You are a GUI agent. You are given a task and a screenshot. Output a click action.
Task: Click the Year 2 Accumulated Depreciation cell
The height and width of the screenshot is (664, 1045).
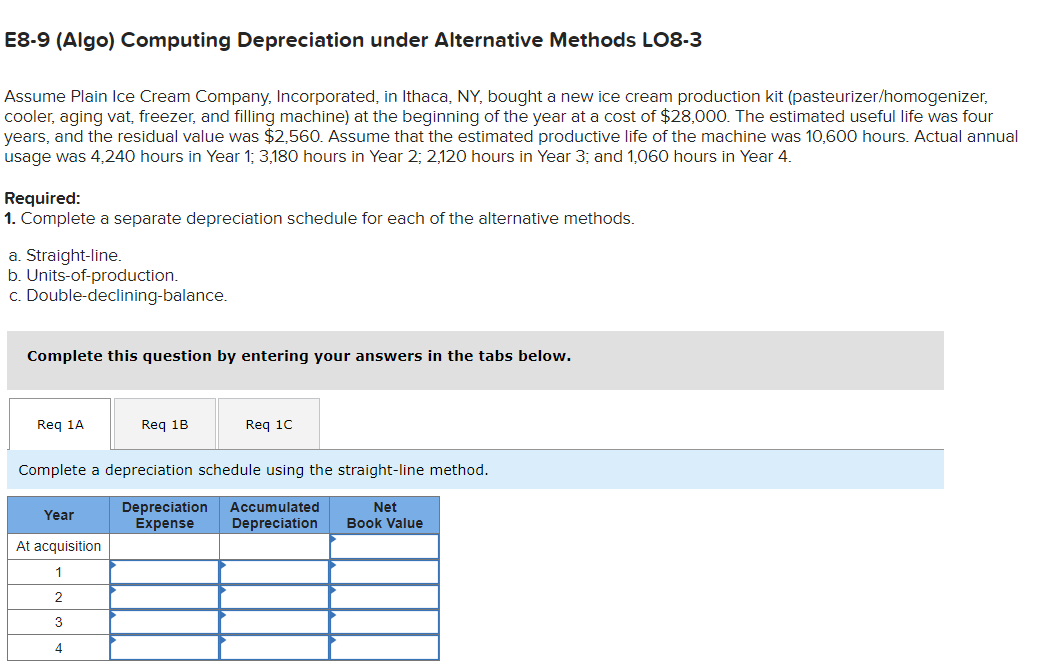(x=275, y=596)
